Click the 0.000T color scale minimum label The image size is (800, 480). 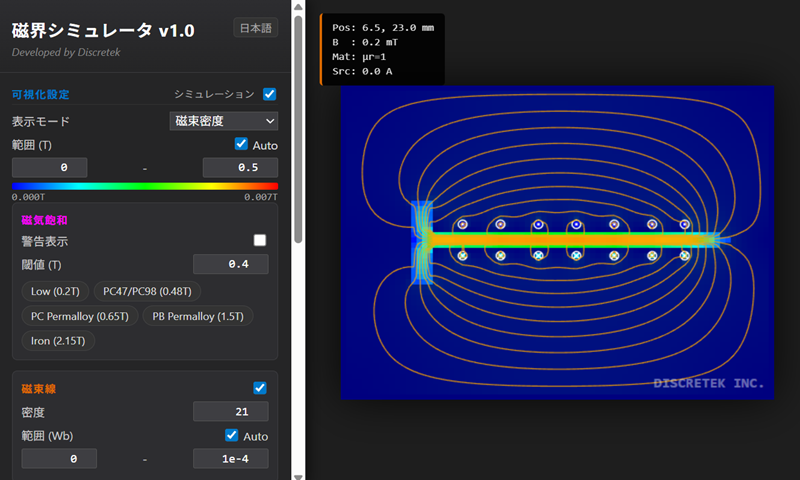(x=29, y=197)
